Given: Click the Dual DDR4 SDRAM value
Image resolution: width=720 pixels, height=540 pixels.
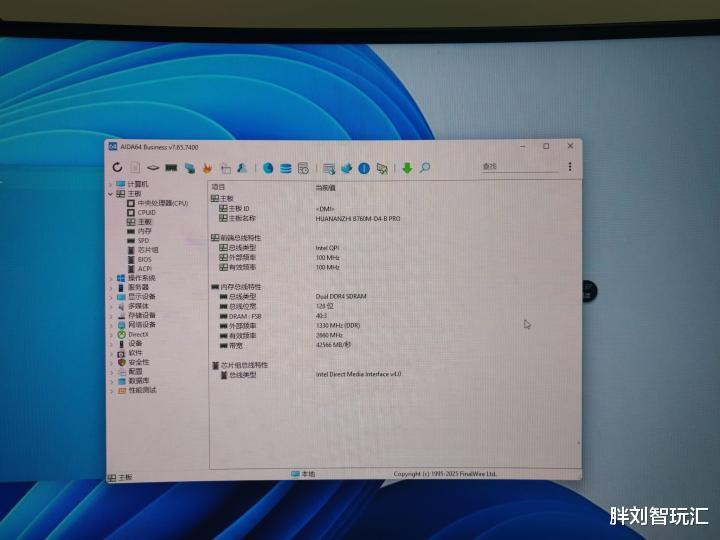Looking at the screenshot, I should click(341, 297).
